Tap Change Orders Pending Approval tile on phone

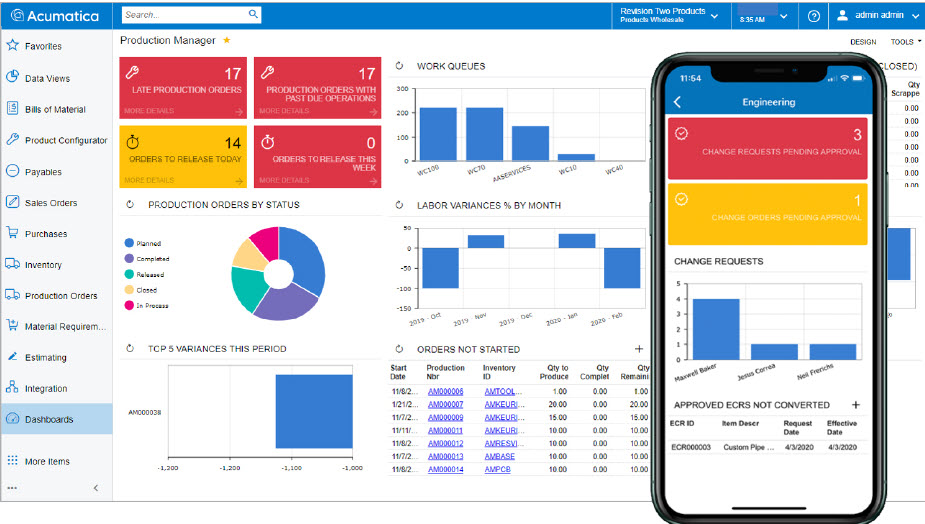click(768, 214)
